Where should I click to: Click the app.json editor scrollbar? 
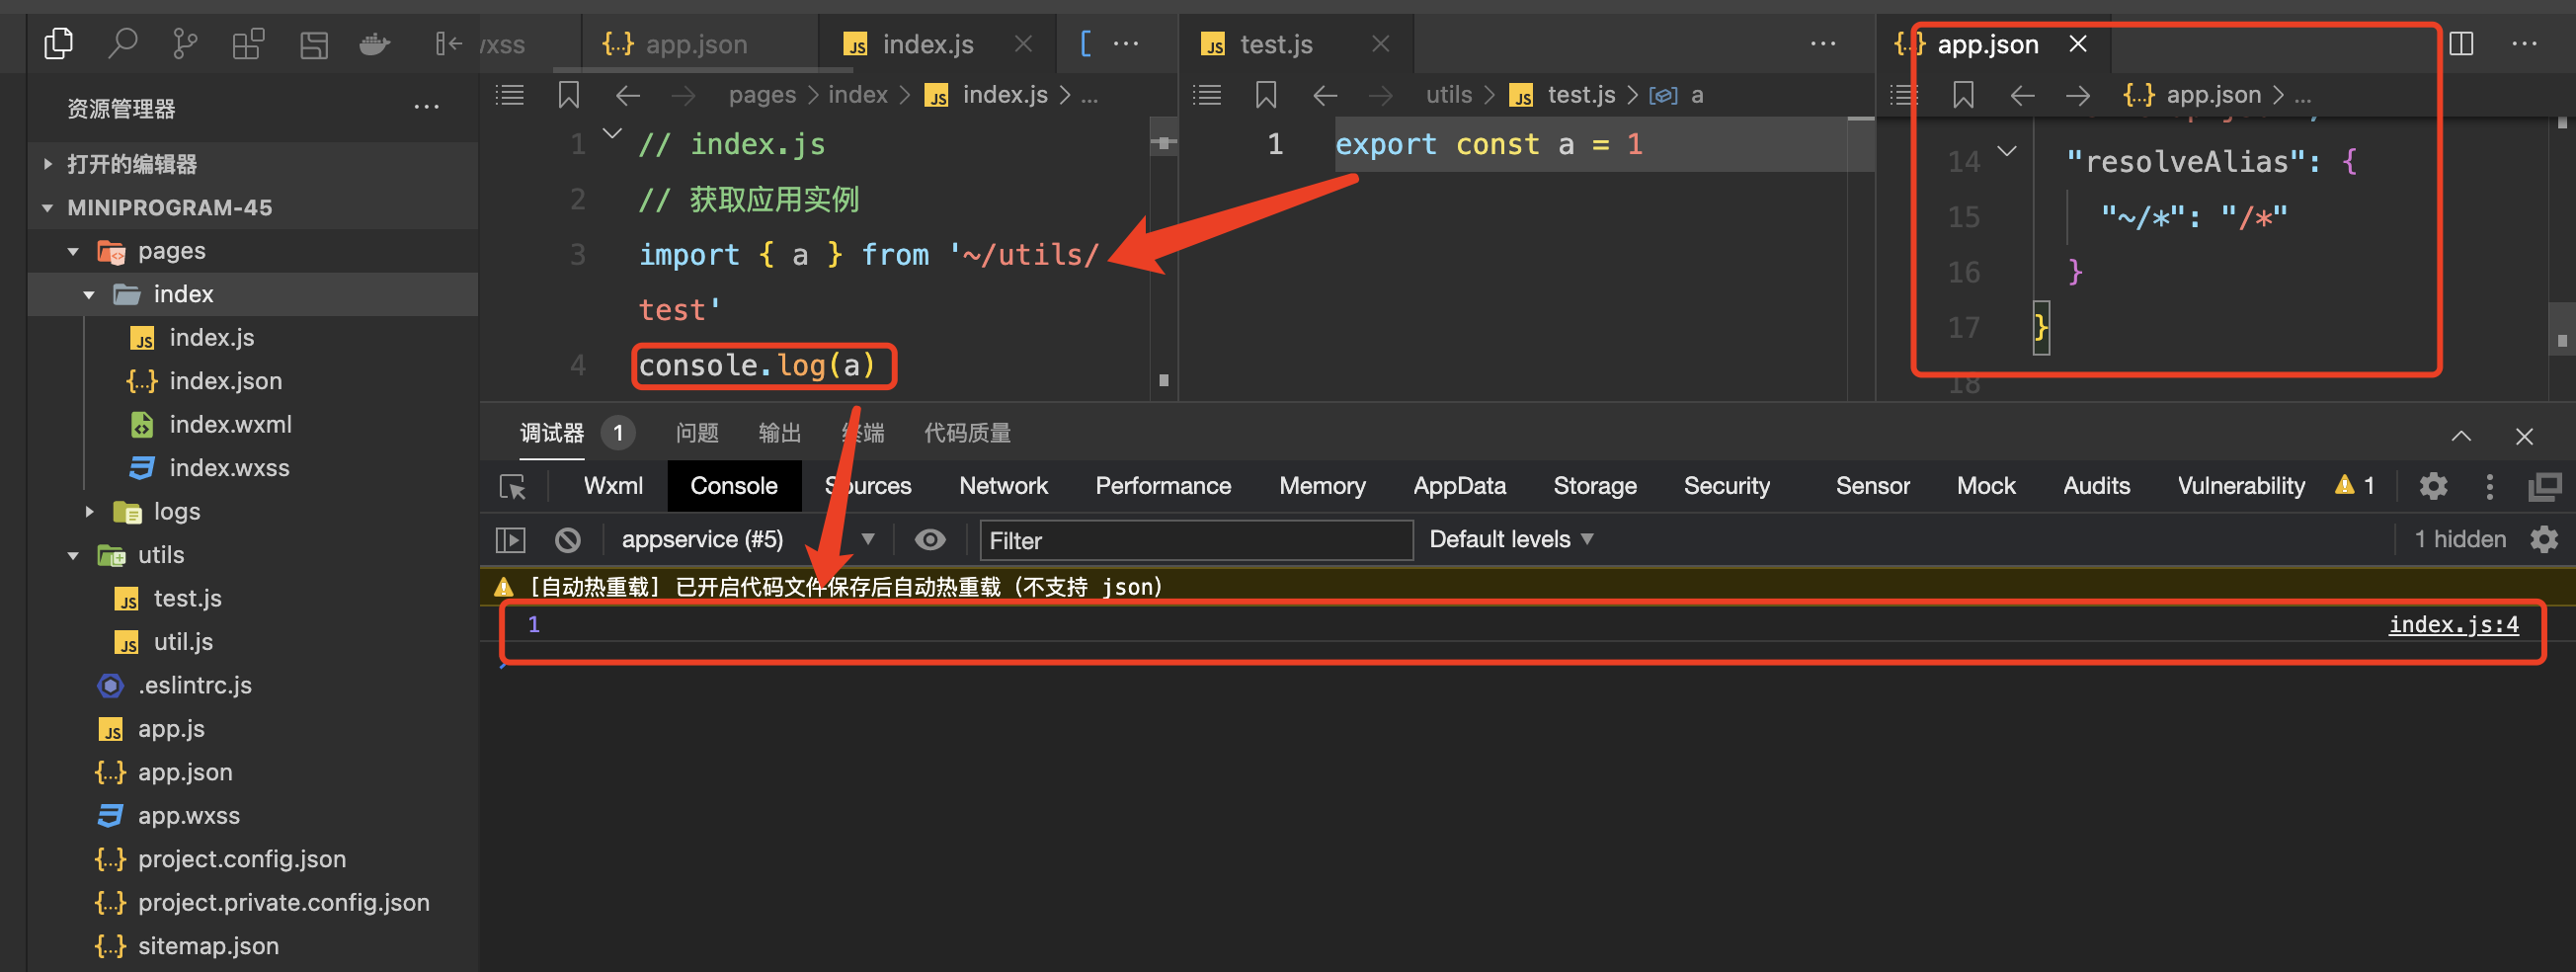(2562, 260)
